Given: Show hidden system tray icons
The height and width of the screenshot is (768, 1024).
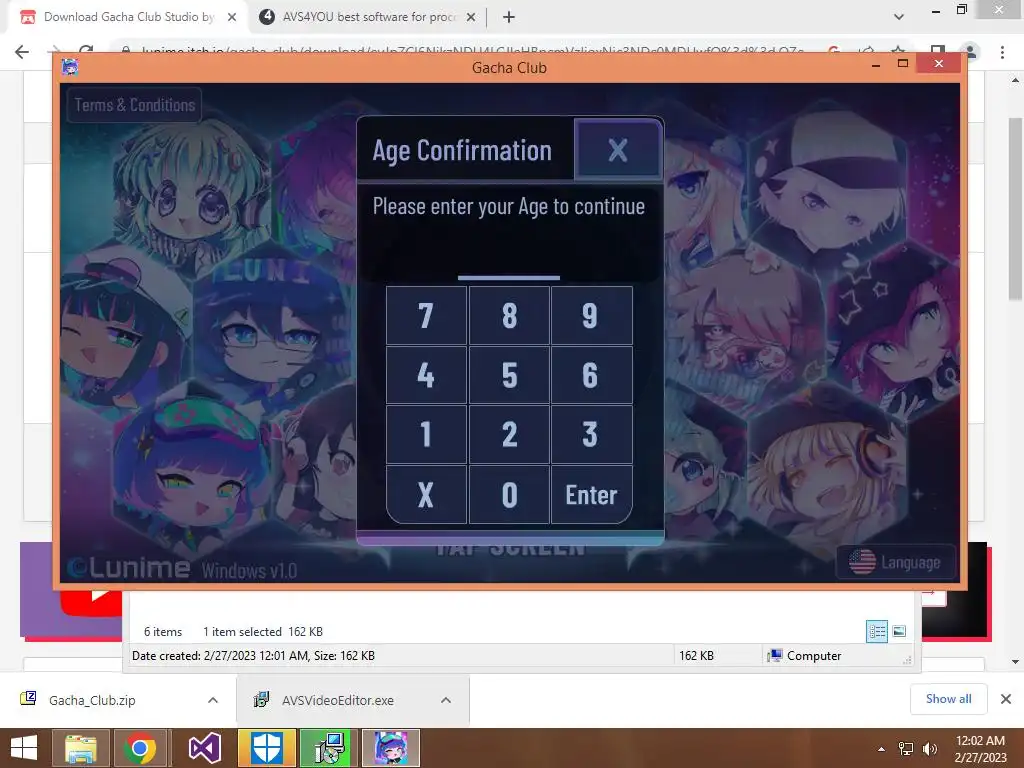Looking at the screenshot, I should click(x=882, y=749).
